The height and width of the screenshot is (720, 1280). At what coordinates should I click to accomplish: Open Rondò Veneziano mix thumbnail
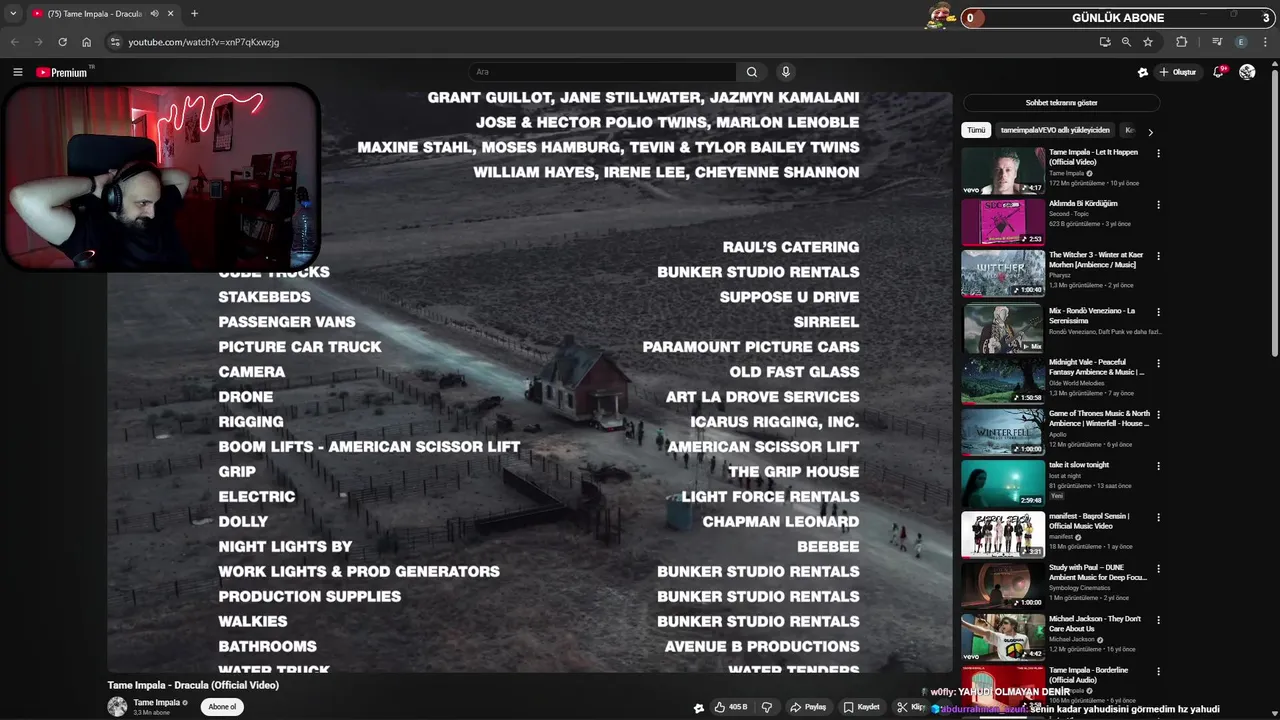click(x=1003, y=328)
